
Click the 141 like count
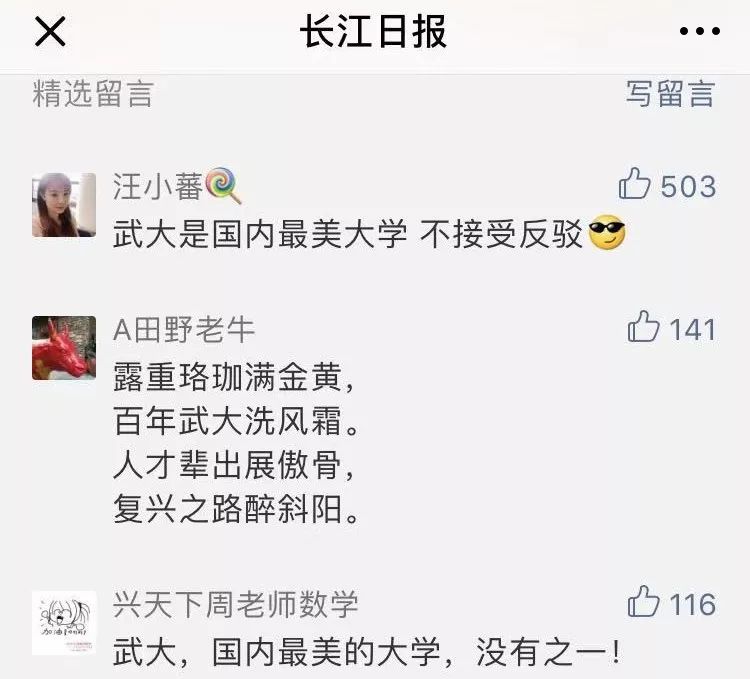pos(693,330)
